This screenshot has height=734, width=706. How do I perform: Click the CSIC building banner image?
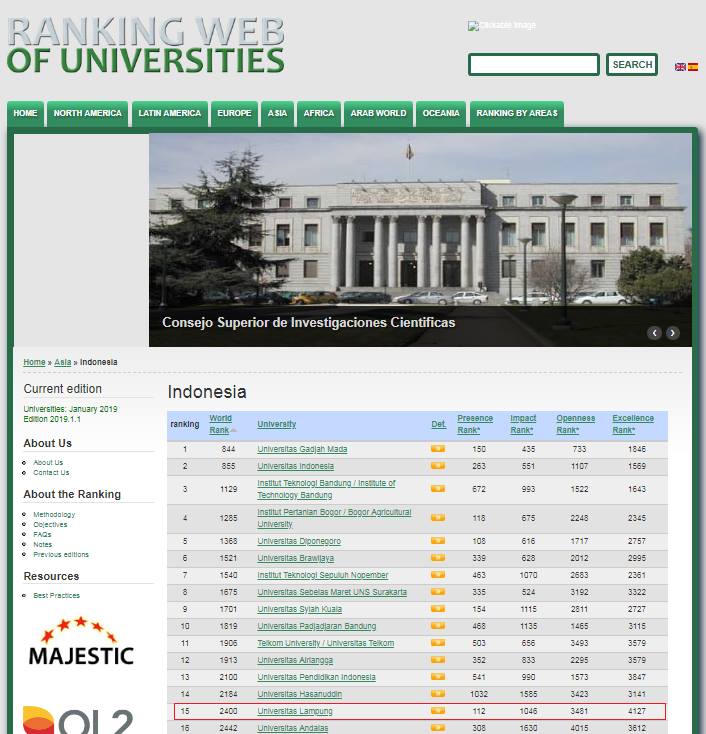[420, 240]
